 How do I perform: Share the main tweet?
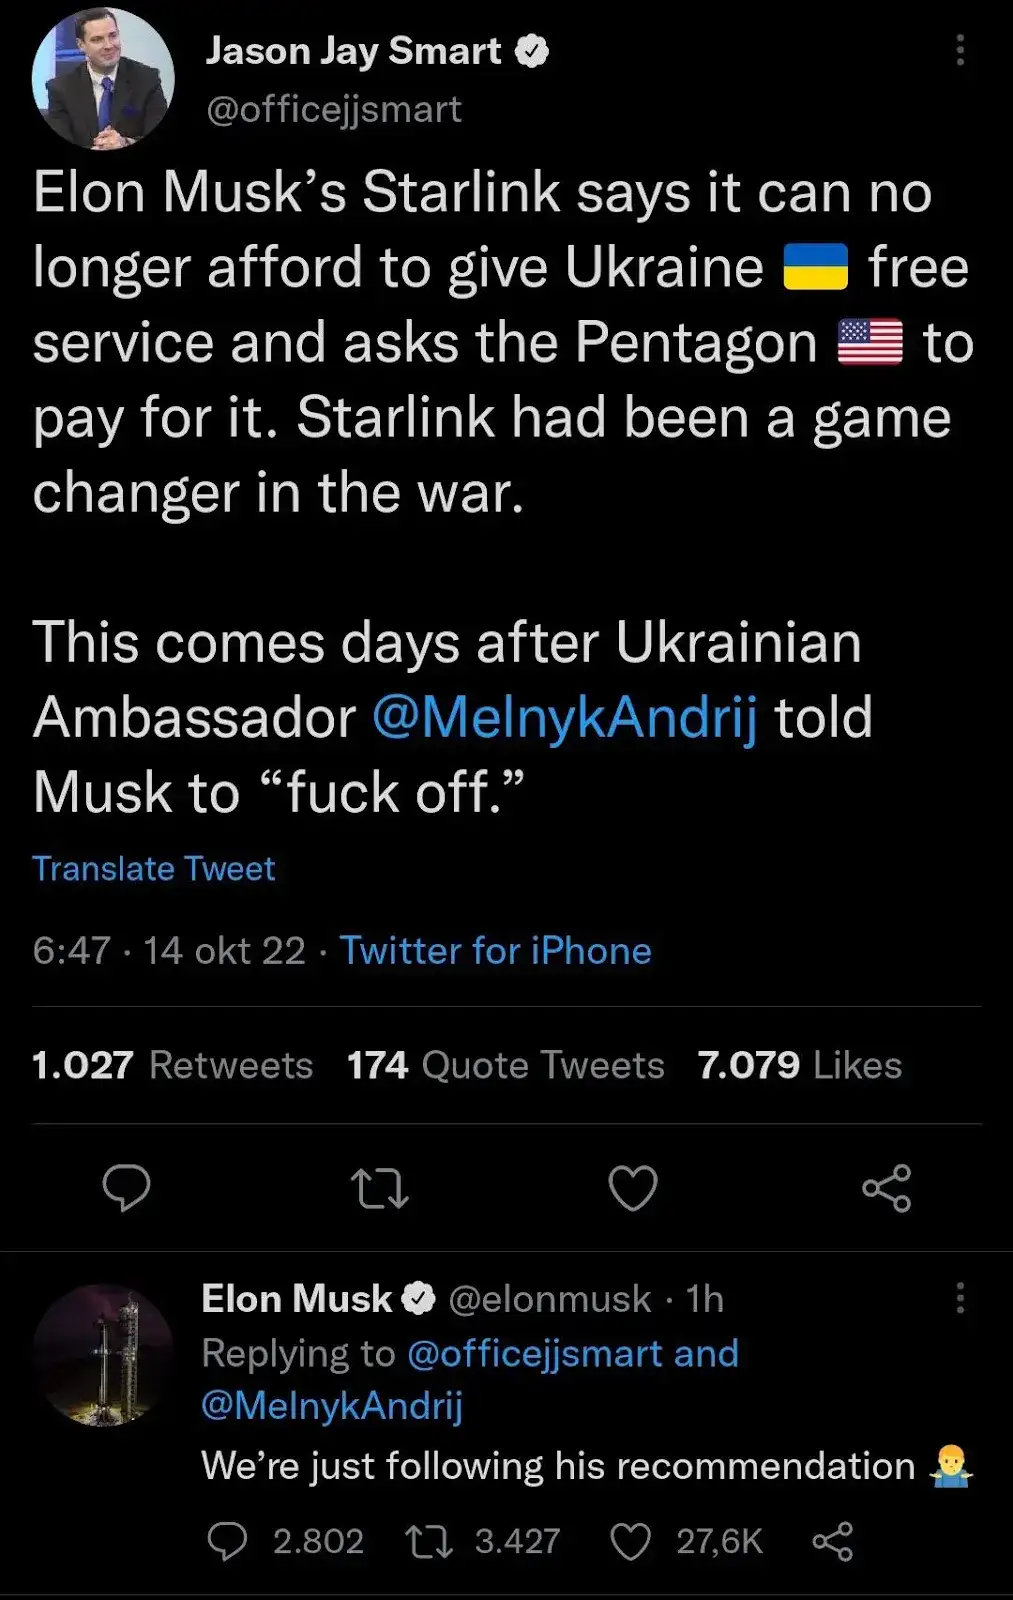886,1188
